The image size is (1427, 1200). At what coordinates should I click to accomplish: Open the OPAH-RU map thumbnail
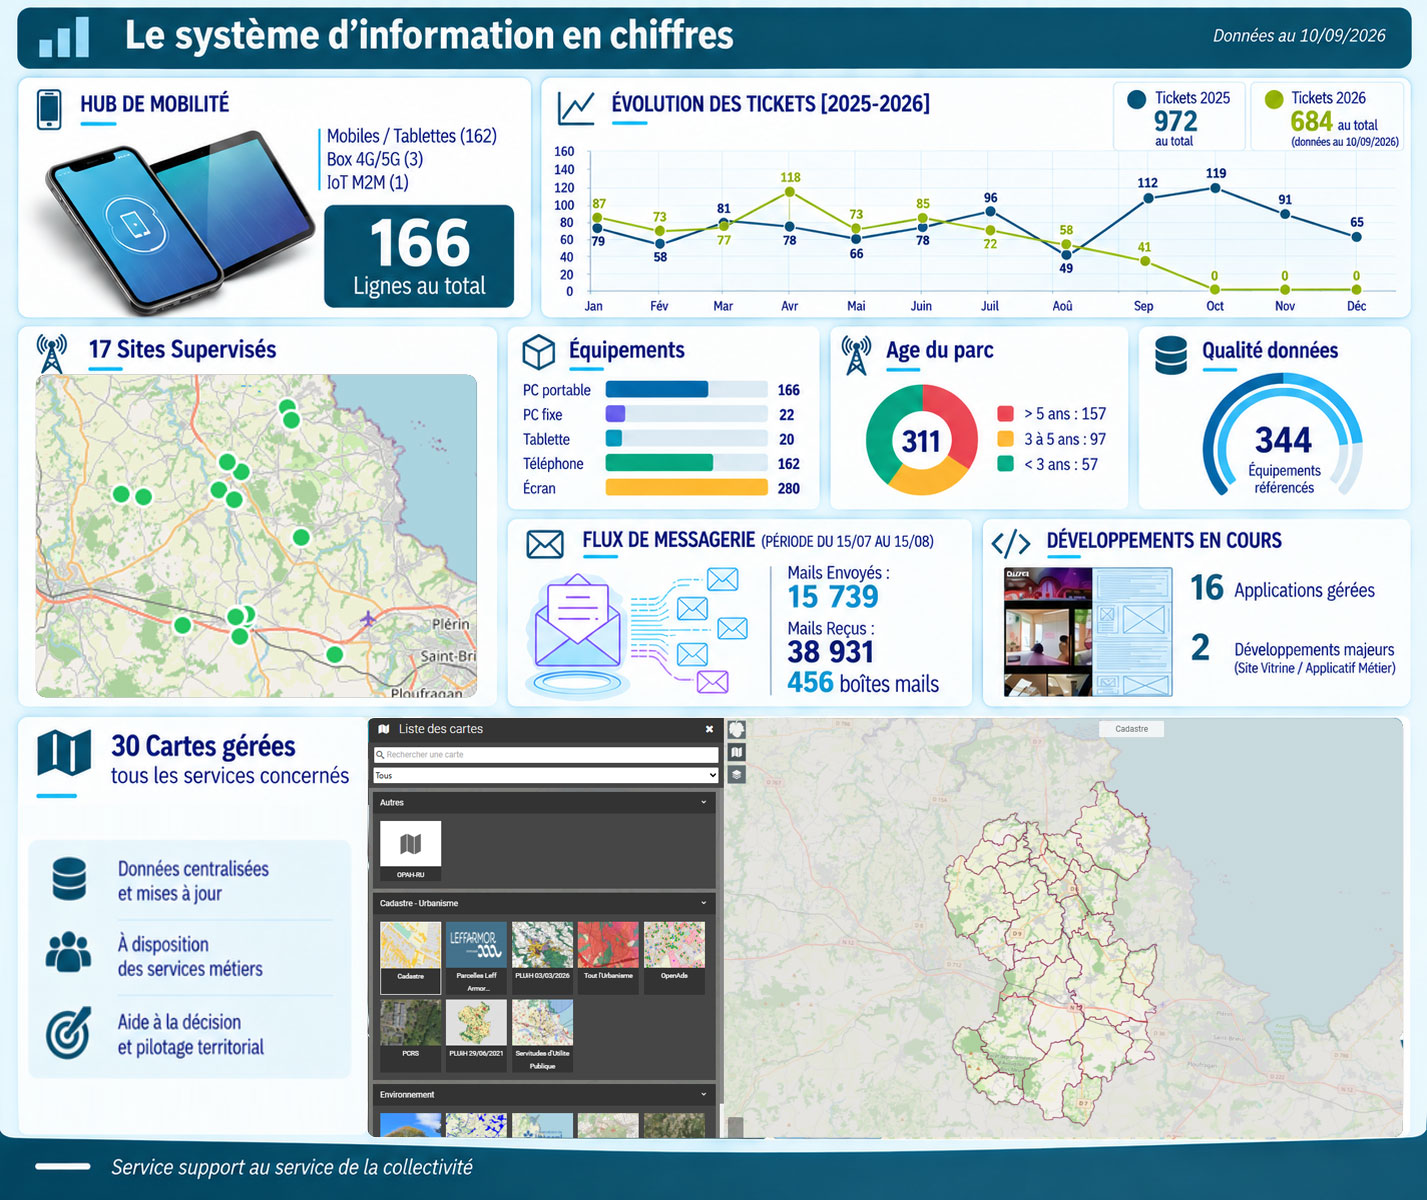410,850
